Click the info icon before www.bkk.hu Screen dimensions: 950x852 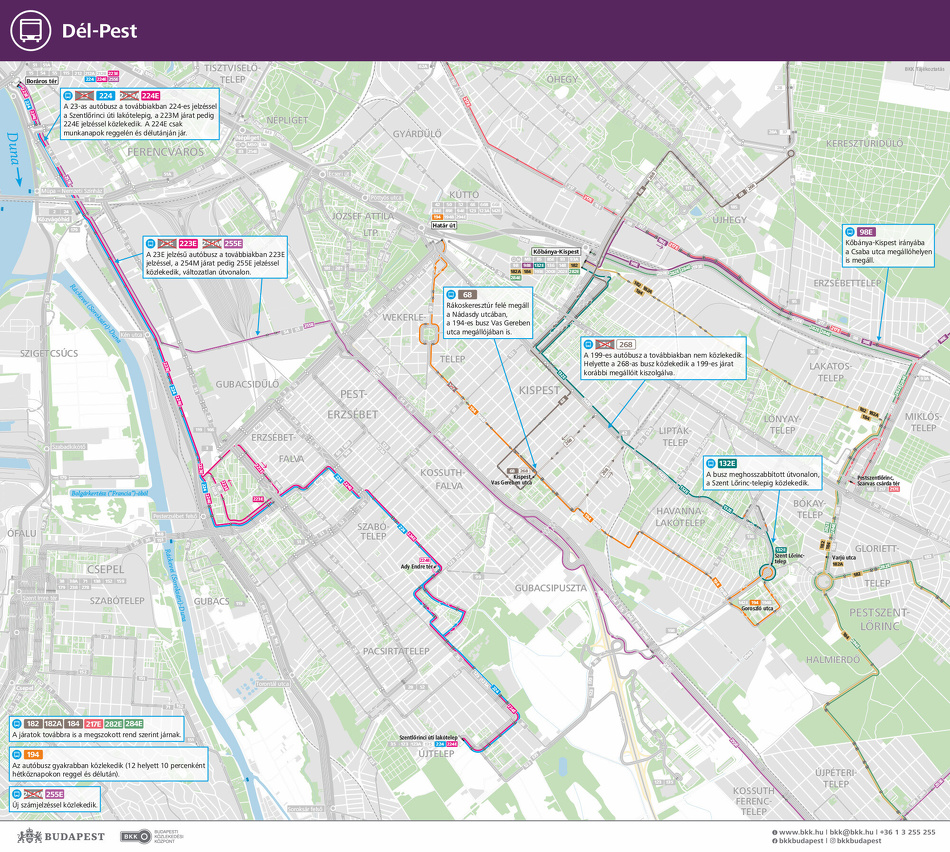[774, 833]
